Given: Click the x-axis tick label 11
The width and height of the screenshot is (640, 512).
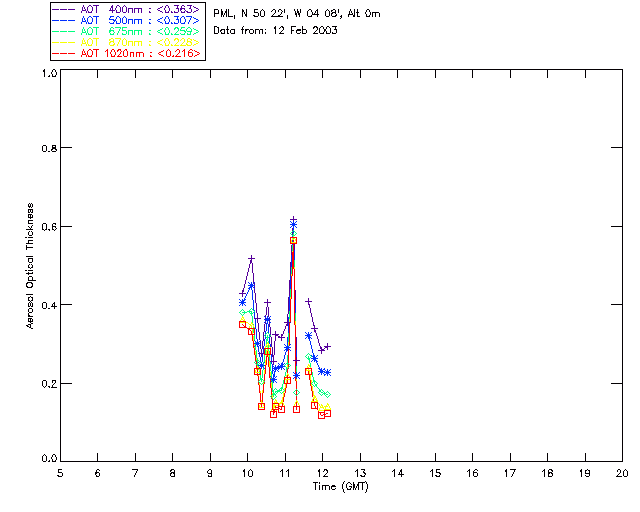Looking at the screenshot, I should (285, 473).
